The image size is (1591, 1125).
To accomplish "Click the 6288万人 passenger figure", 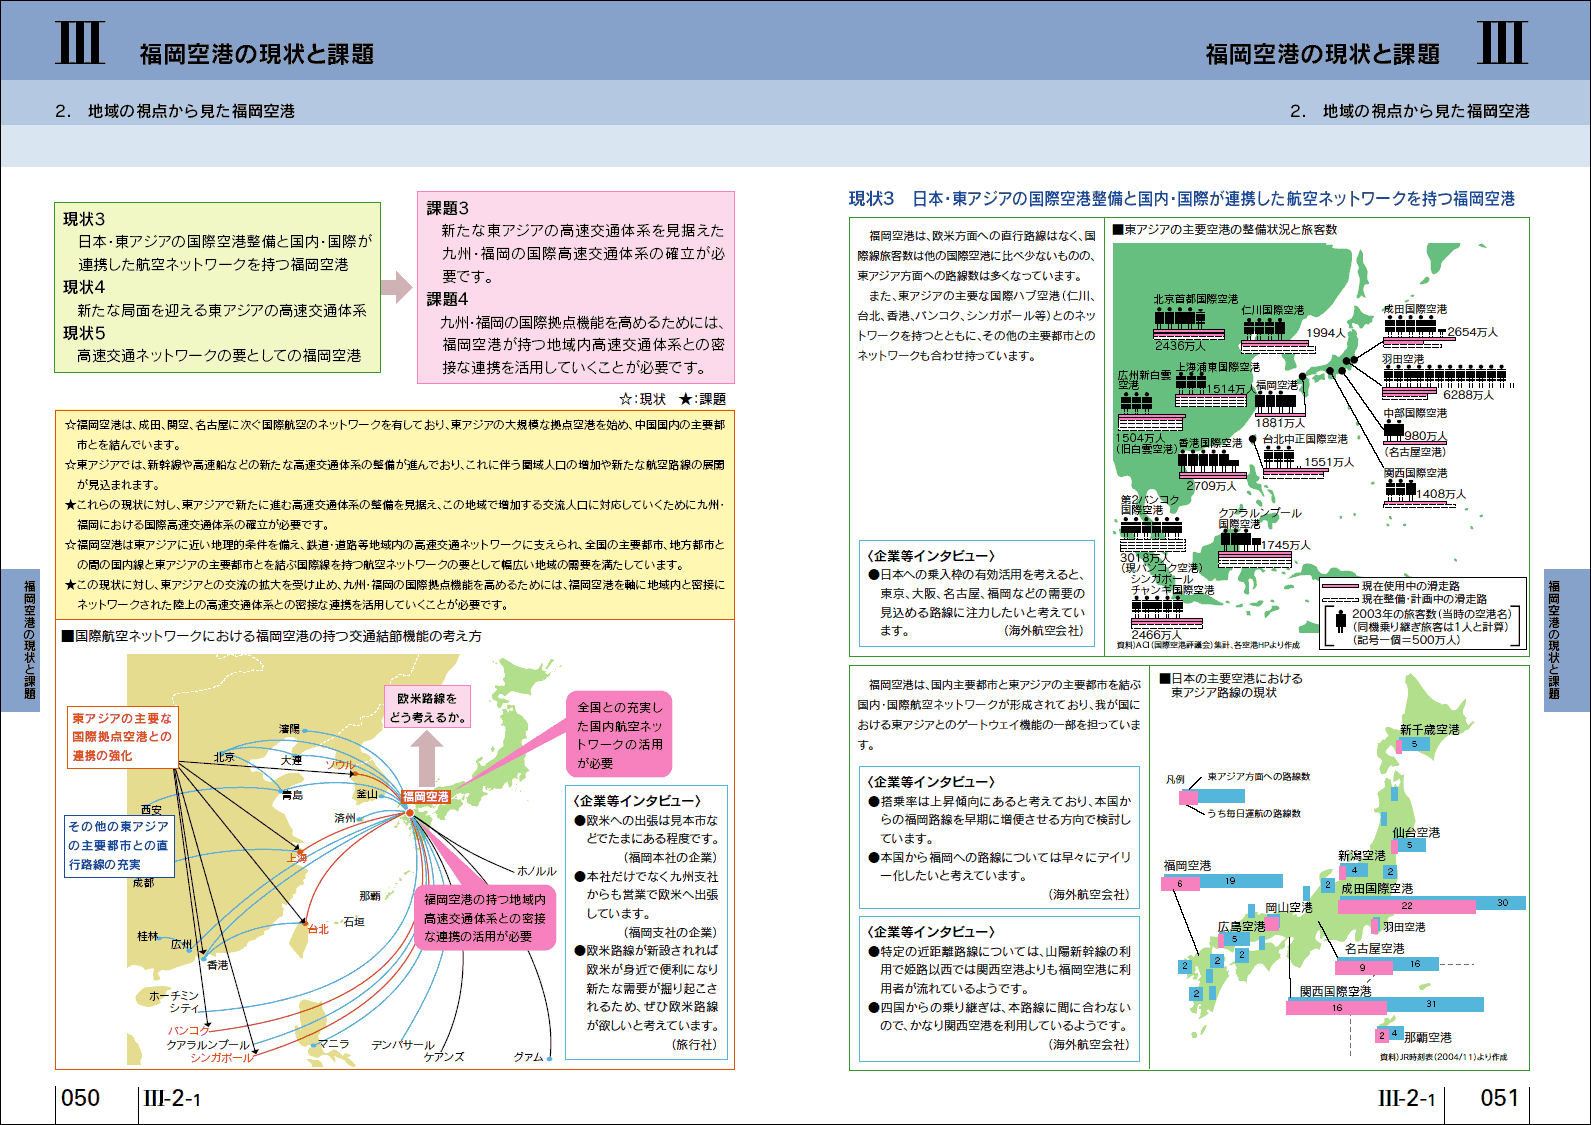I will pyautogui.click(x=1468, y=395).
